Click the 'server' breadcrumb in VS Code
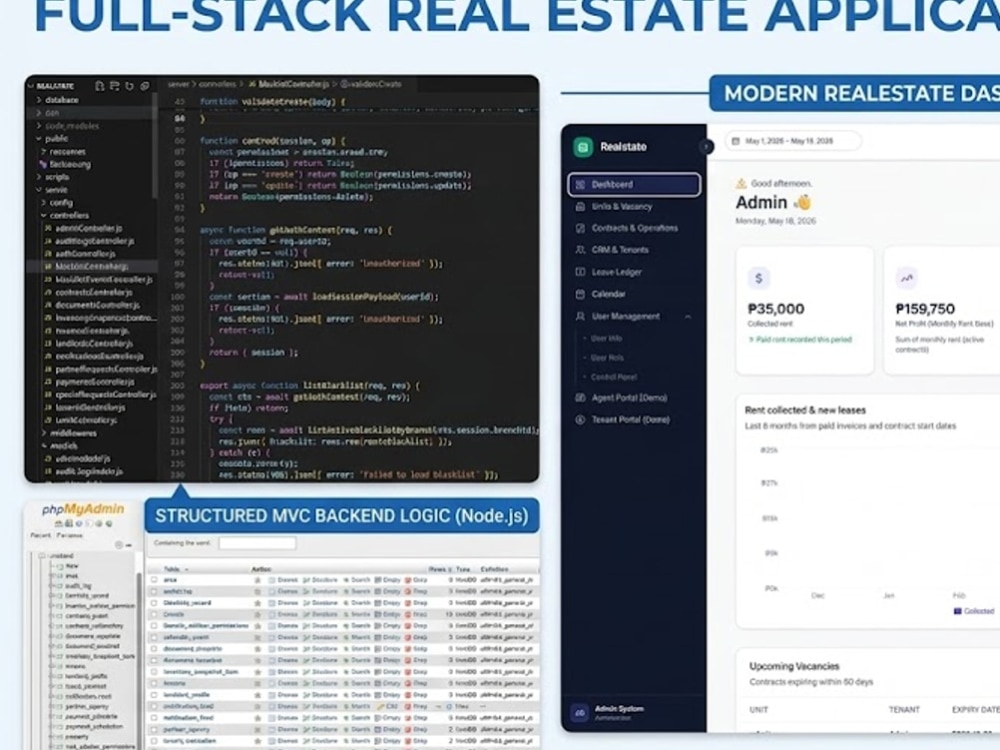Screen dimensions: 1000x750 pyautogui.click(x=179, y=84)
